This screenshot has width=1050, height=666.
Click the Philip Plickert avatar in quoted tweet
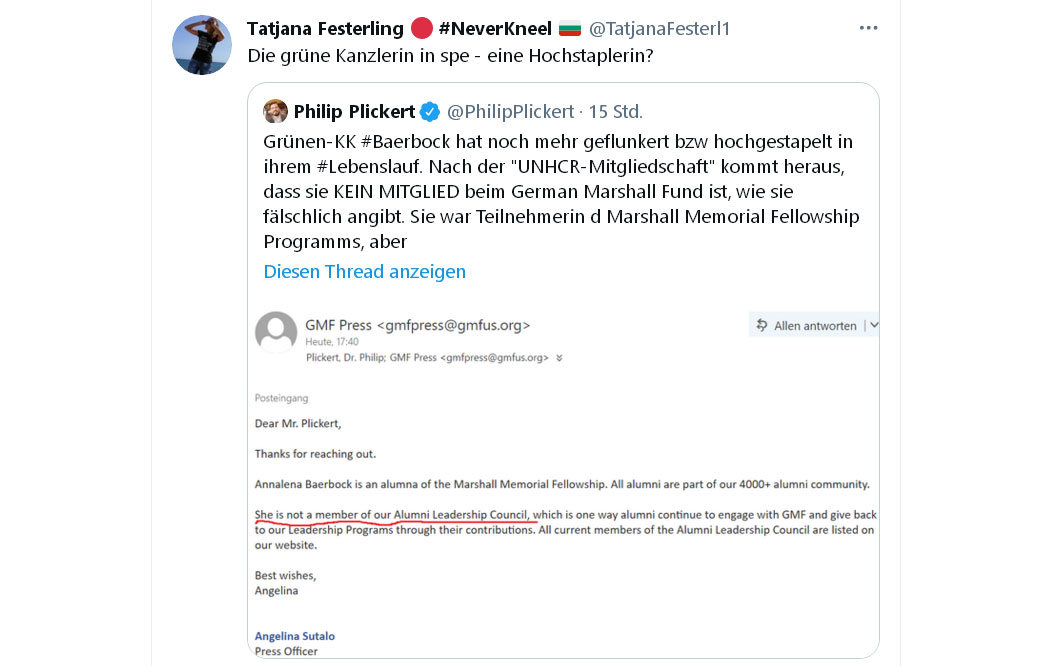[275, 111]
